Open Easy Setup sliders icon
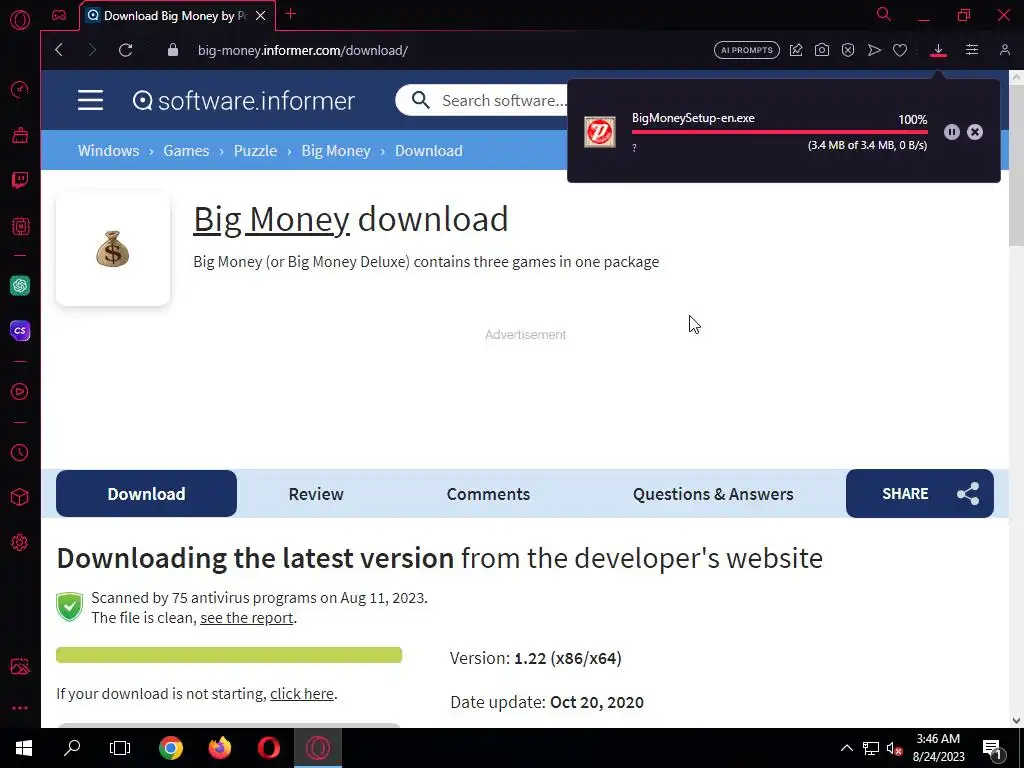This screenshot has width=1024, height=768. [972, 50]
